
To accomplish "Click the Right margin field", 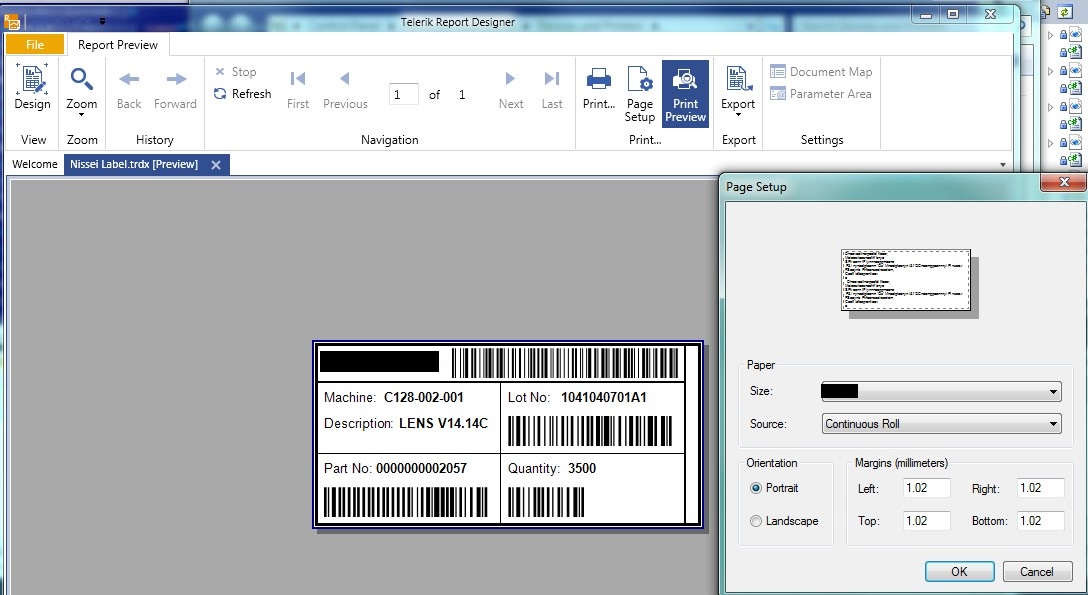I will click(1041, 488).
